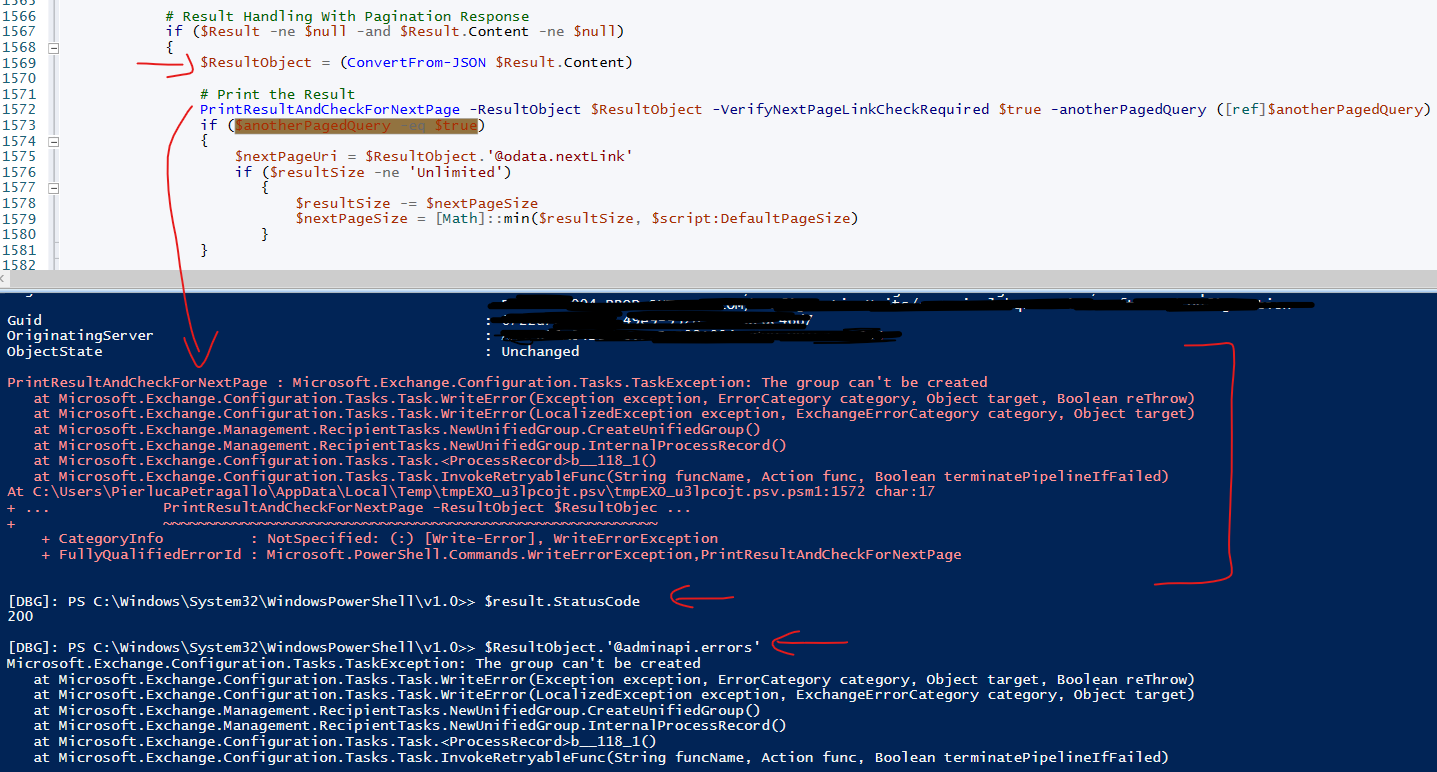Click white 'NewUnifiedGroup.CreateUnifiedGroup()' stack line
The width and height of the screenshot is (1437, 772).
click(396, 711)
